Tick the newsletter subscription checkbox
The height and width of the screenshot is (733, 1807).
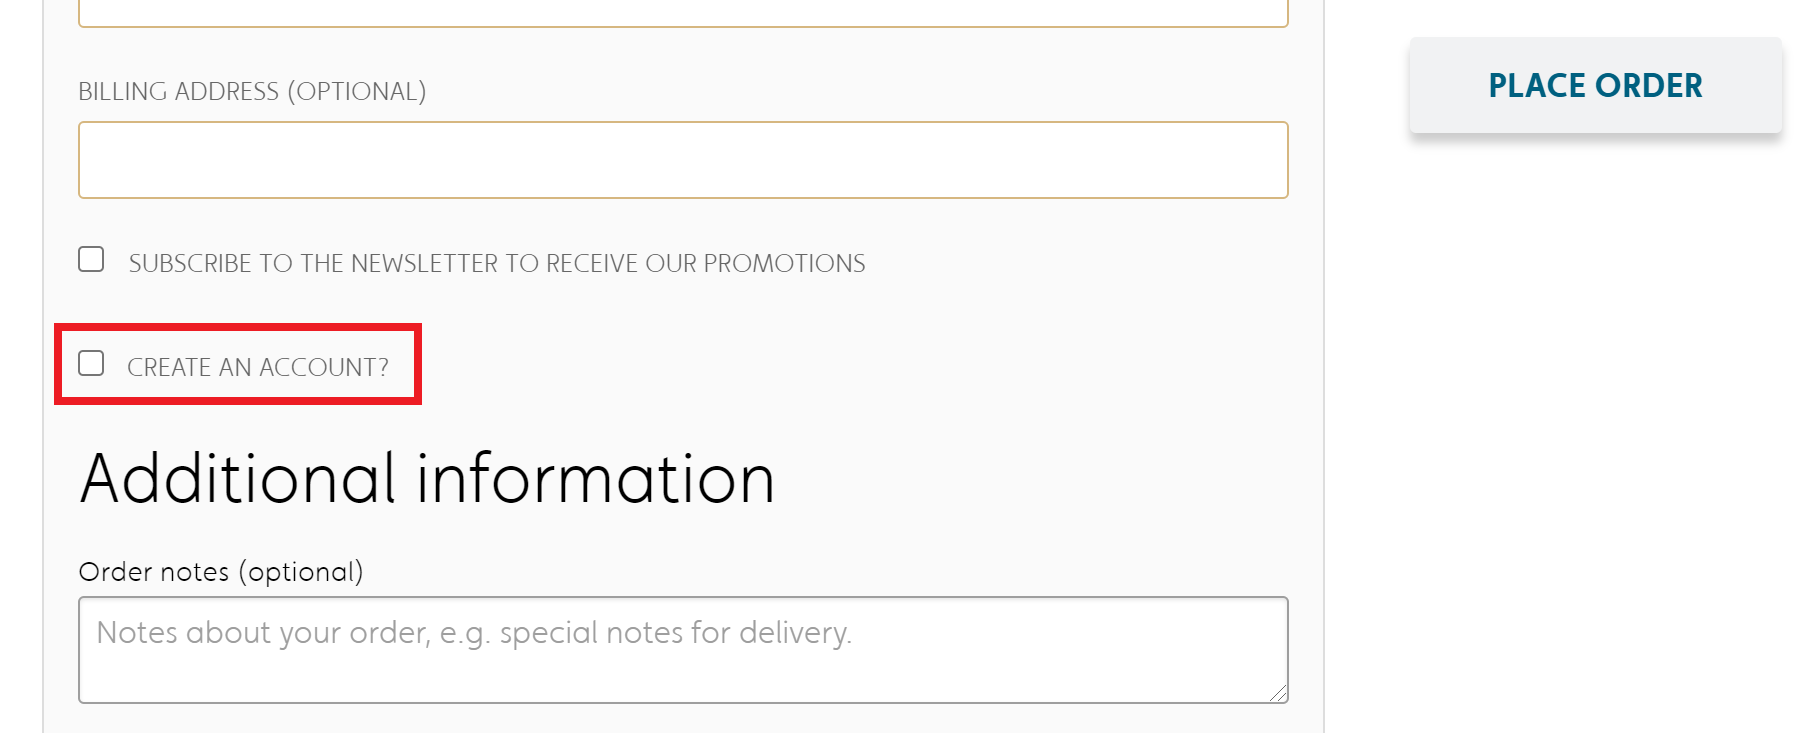[91, 260]
